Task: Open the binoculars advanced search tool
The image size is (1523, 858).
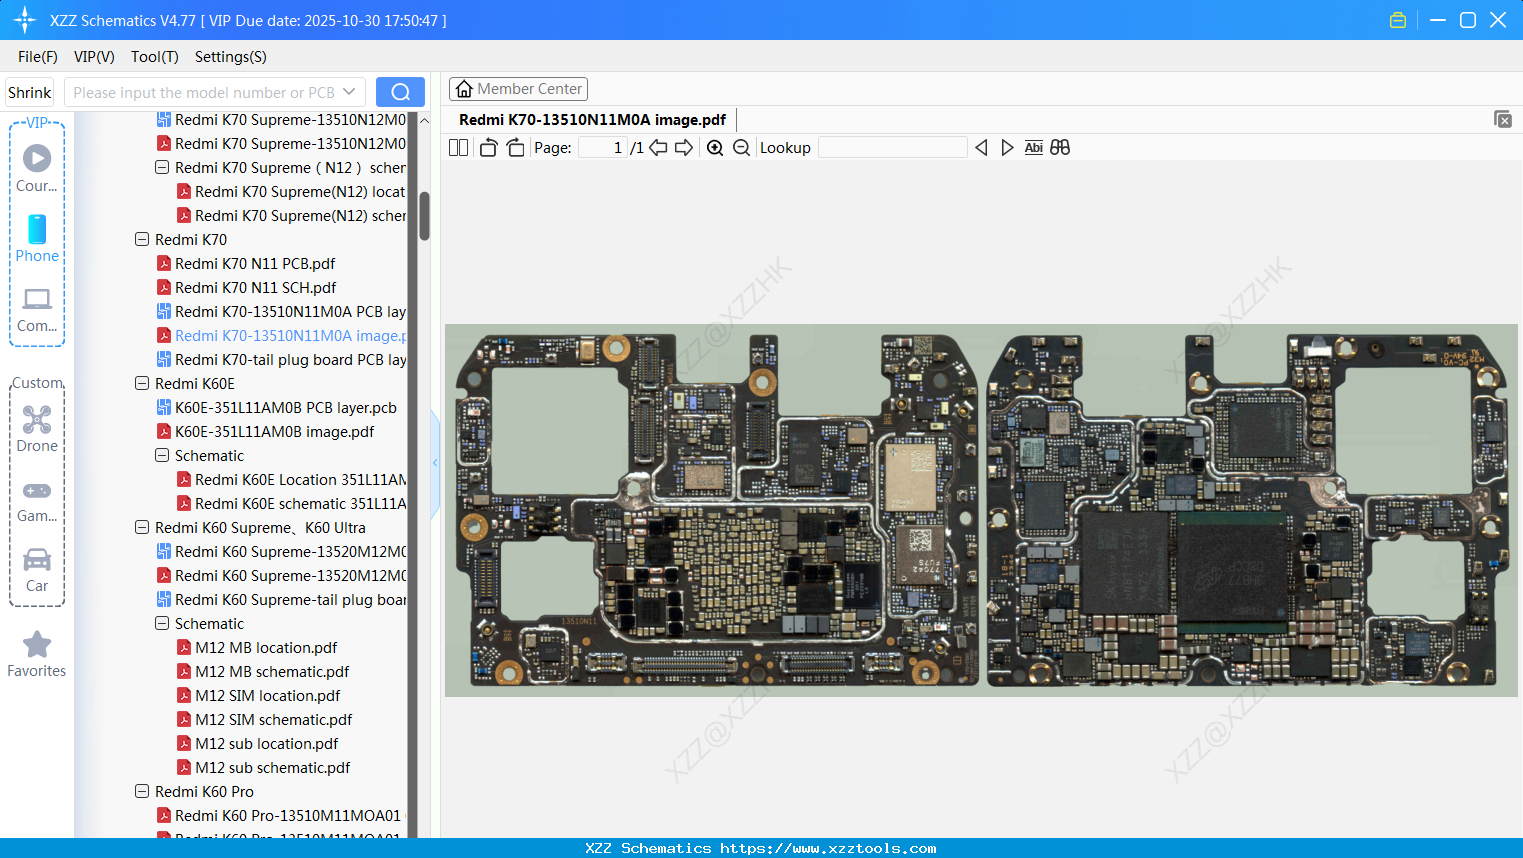Action: (1060, 147)
